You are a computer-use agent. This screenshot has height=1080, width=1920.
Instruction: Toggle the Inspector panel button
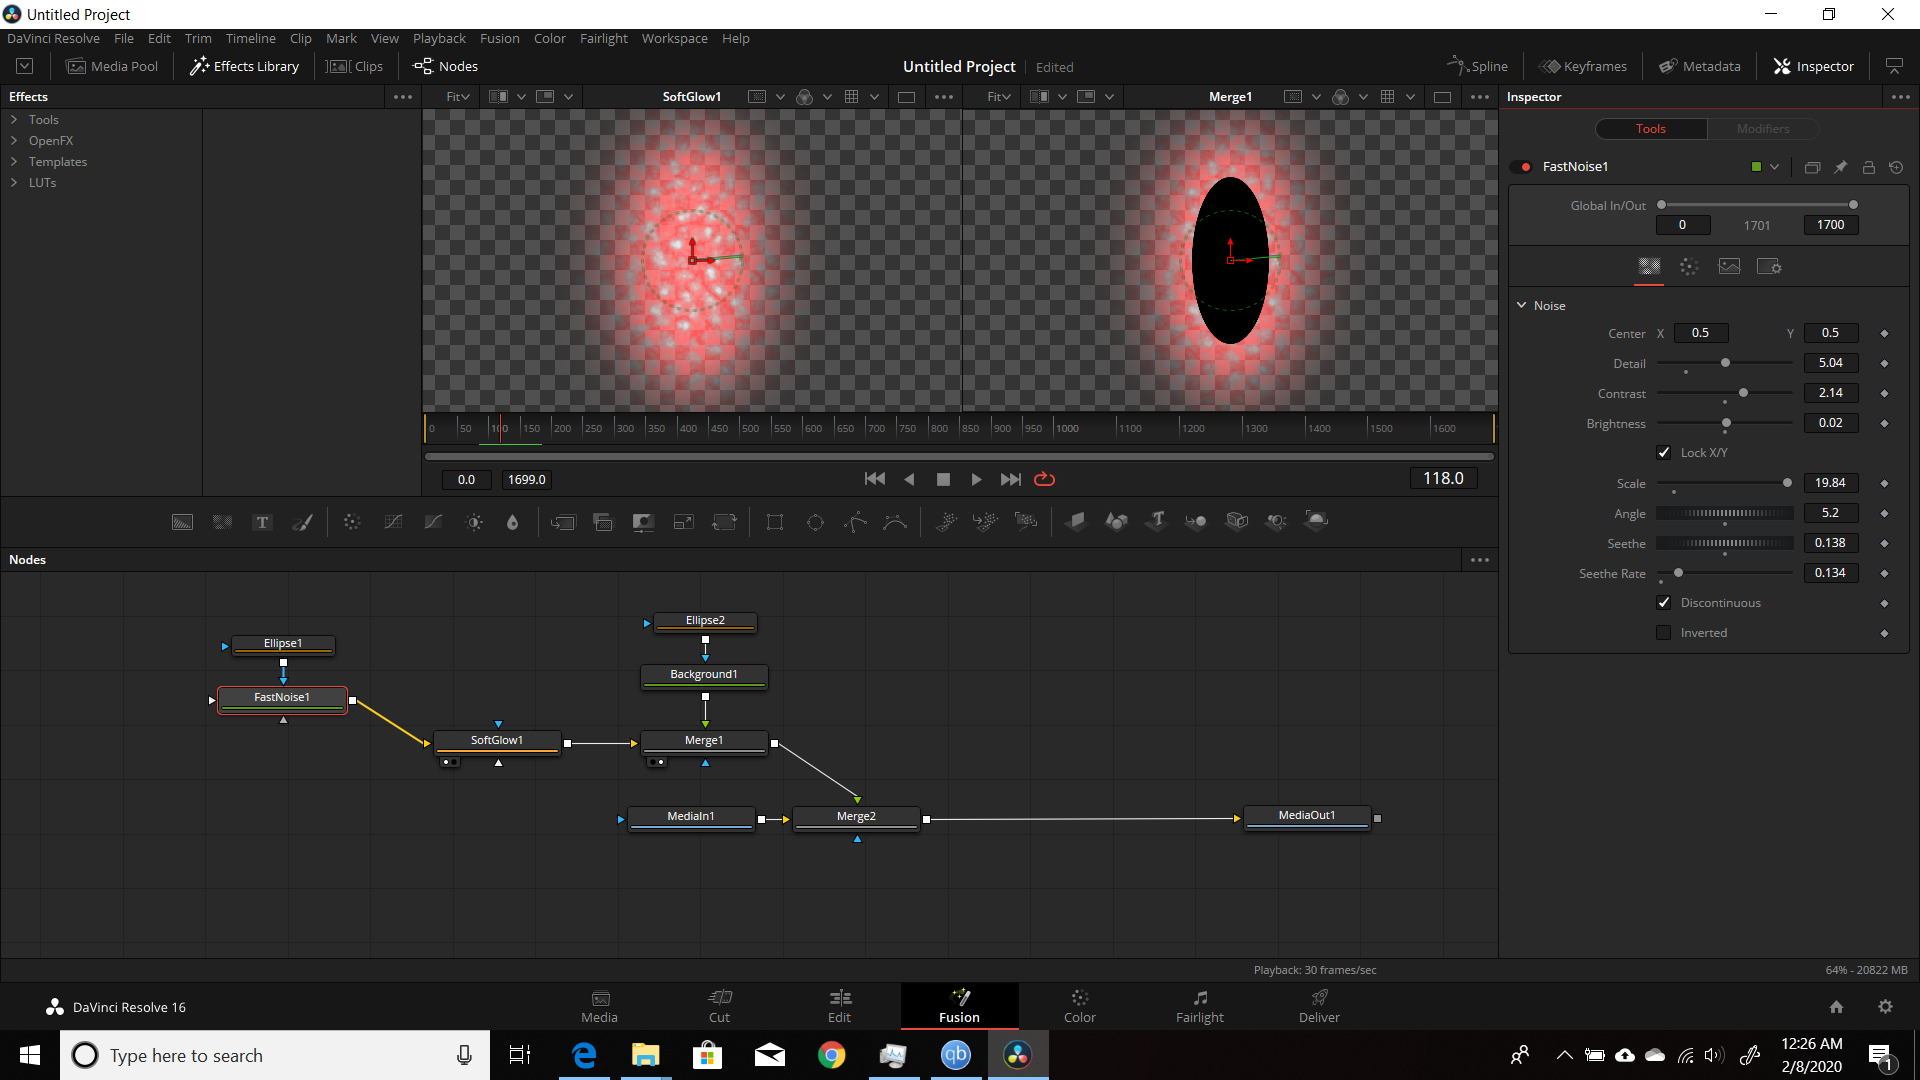[1813, 66]
